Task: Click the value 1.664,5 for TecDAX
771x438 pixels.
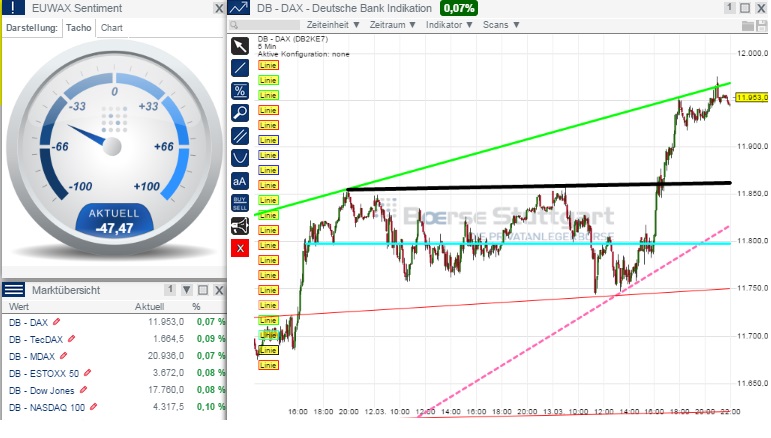Action: tap(168, 339)
